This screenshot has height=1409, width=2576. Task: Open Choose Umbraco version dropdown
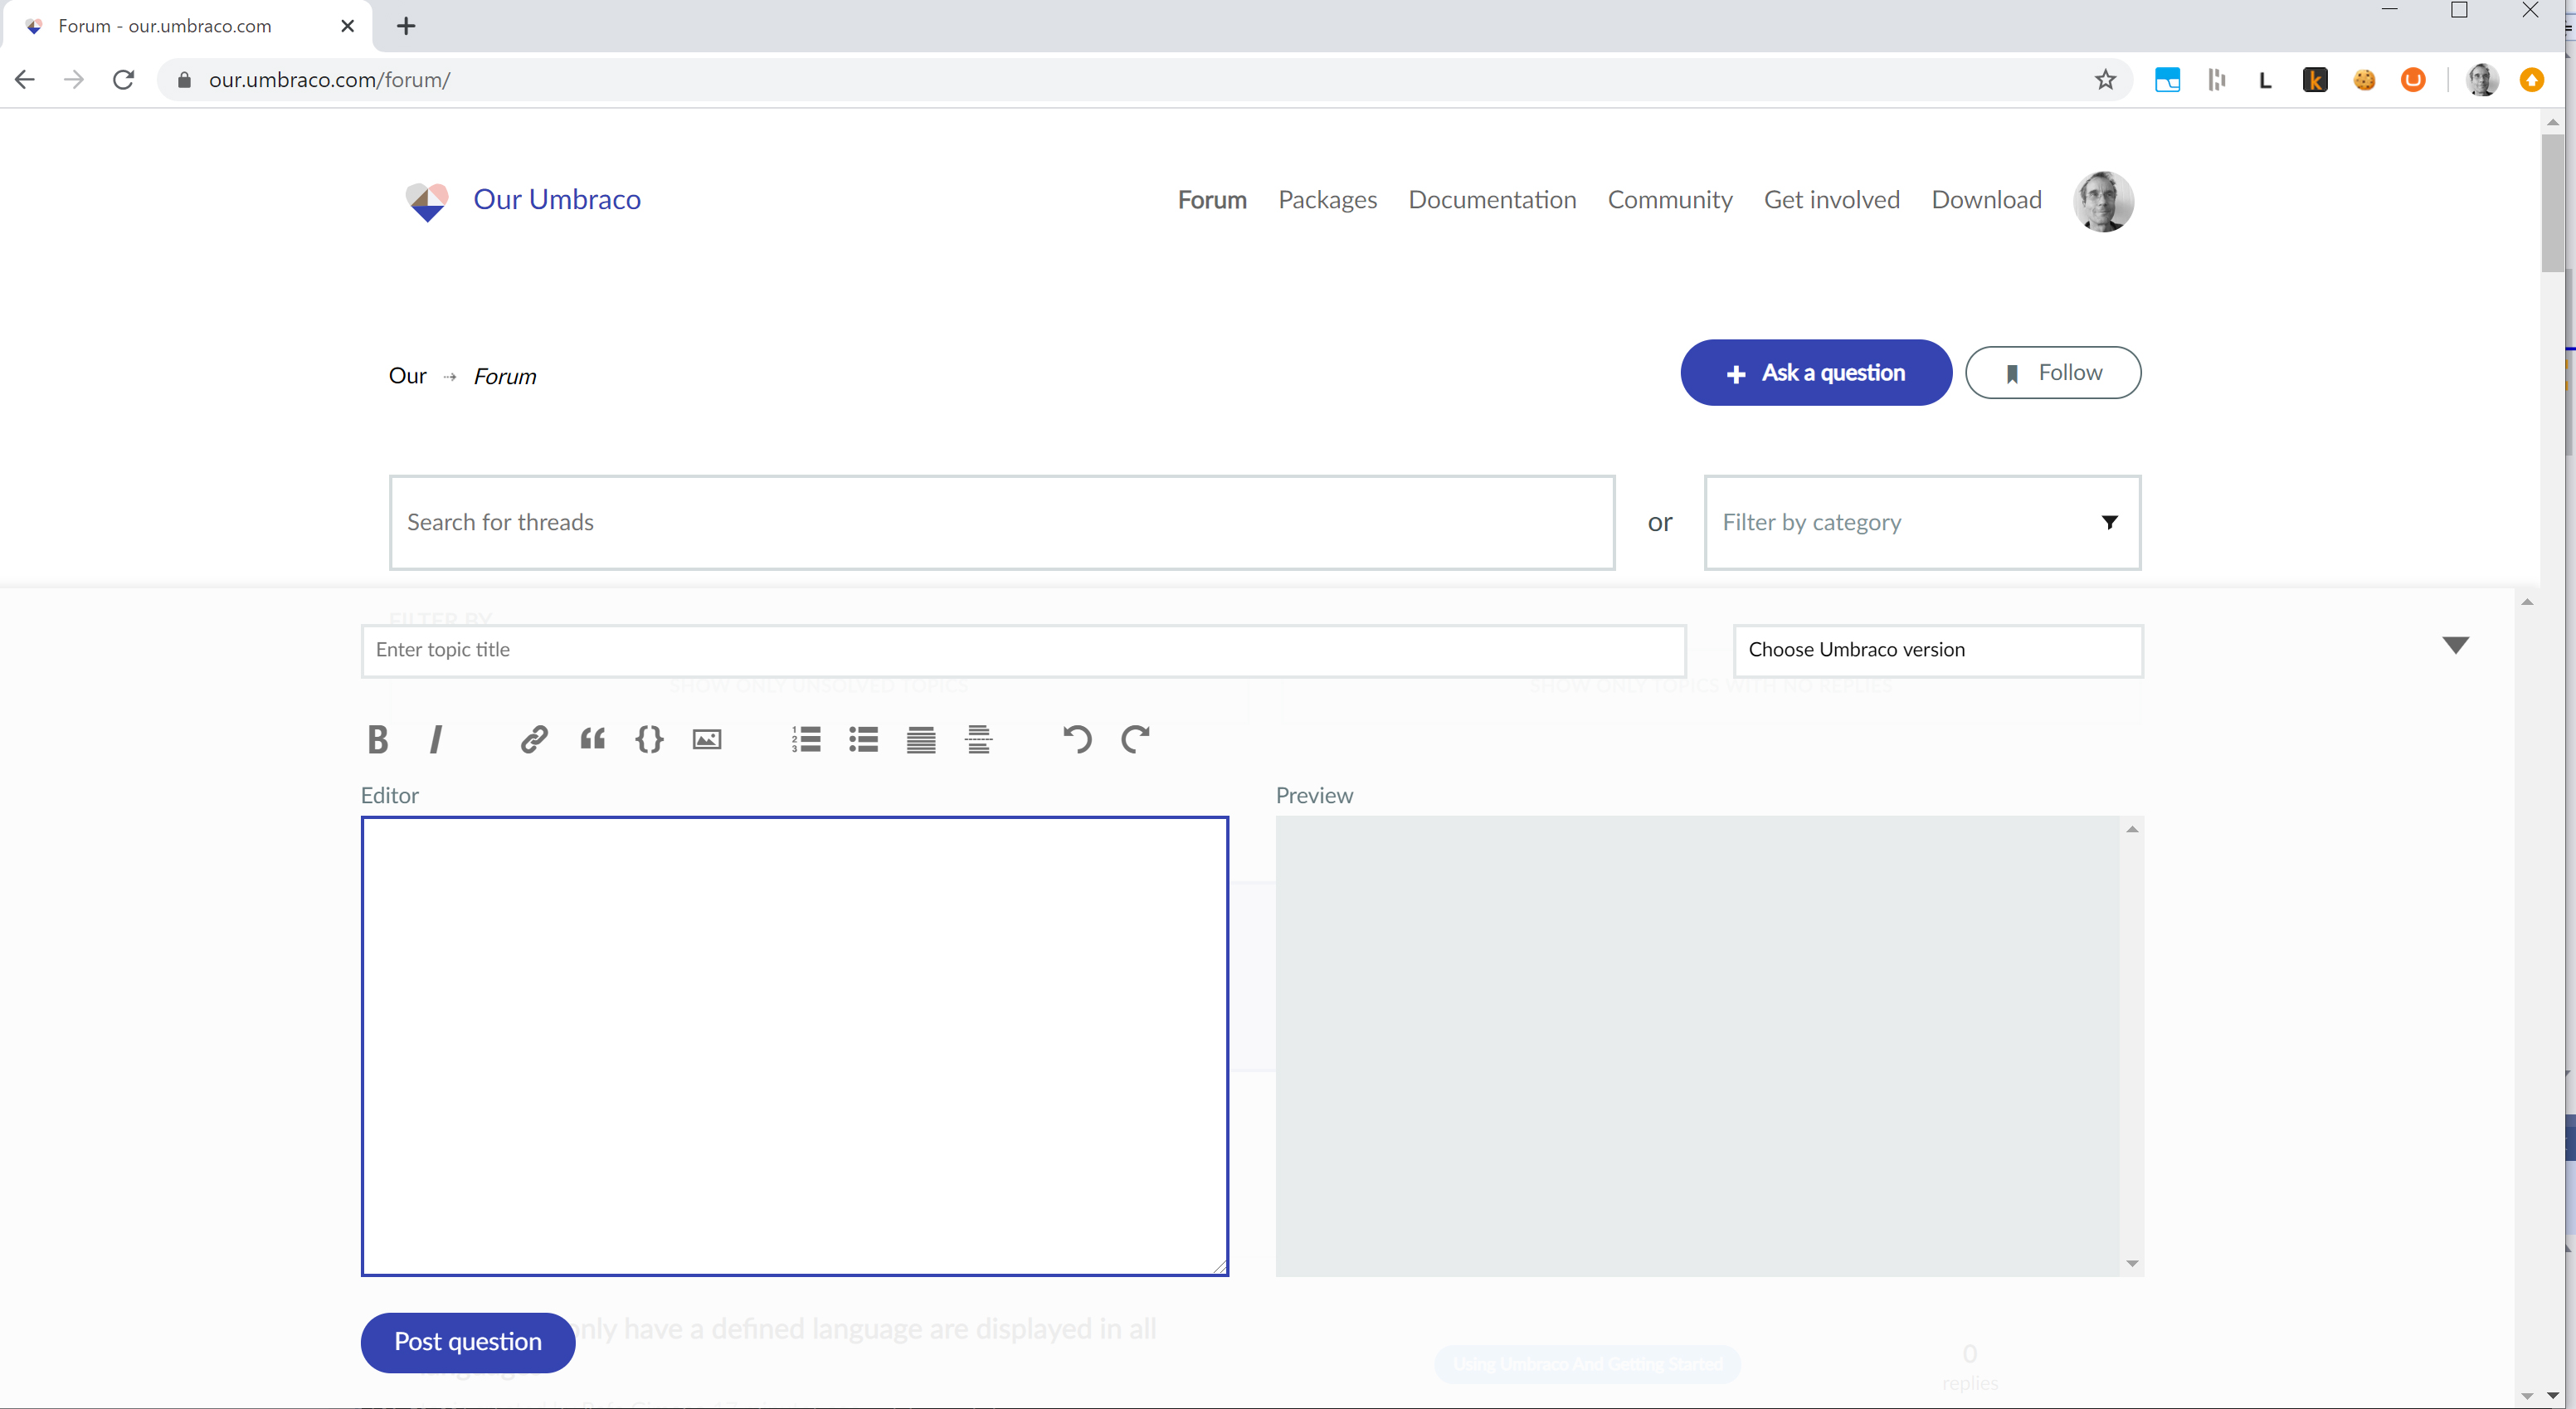point(1937,650)
